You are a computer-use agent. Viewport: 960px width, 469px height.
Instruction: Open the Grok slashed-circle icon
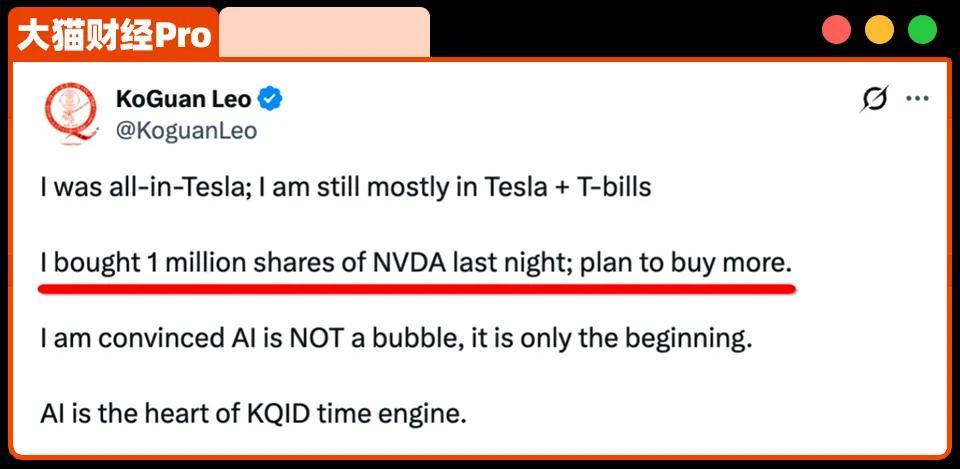(x=875, y=99)
